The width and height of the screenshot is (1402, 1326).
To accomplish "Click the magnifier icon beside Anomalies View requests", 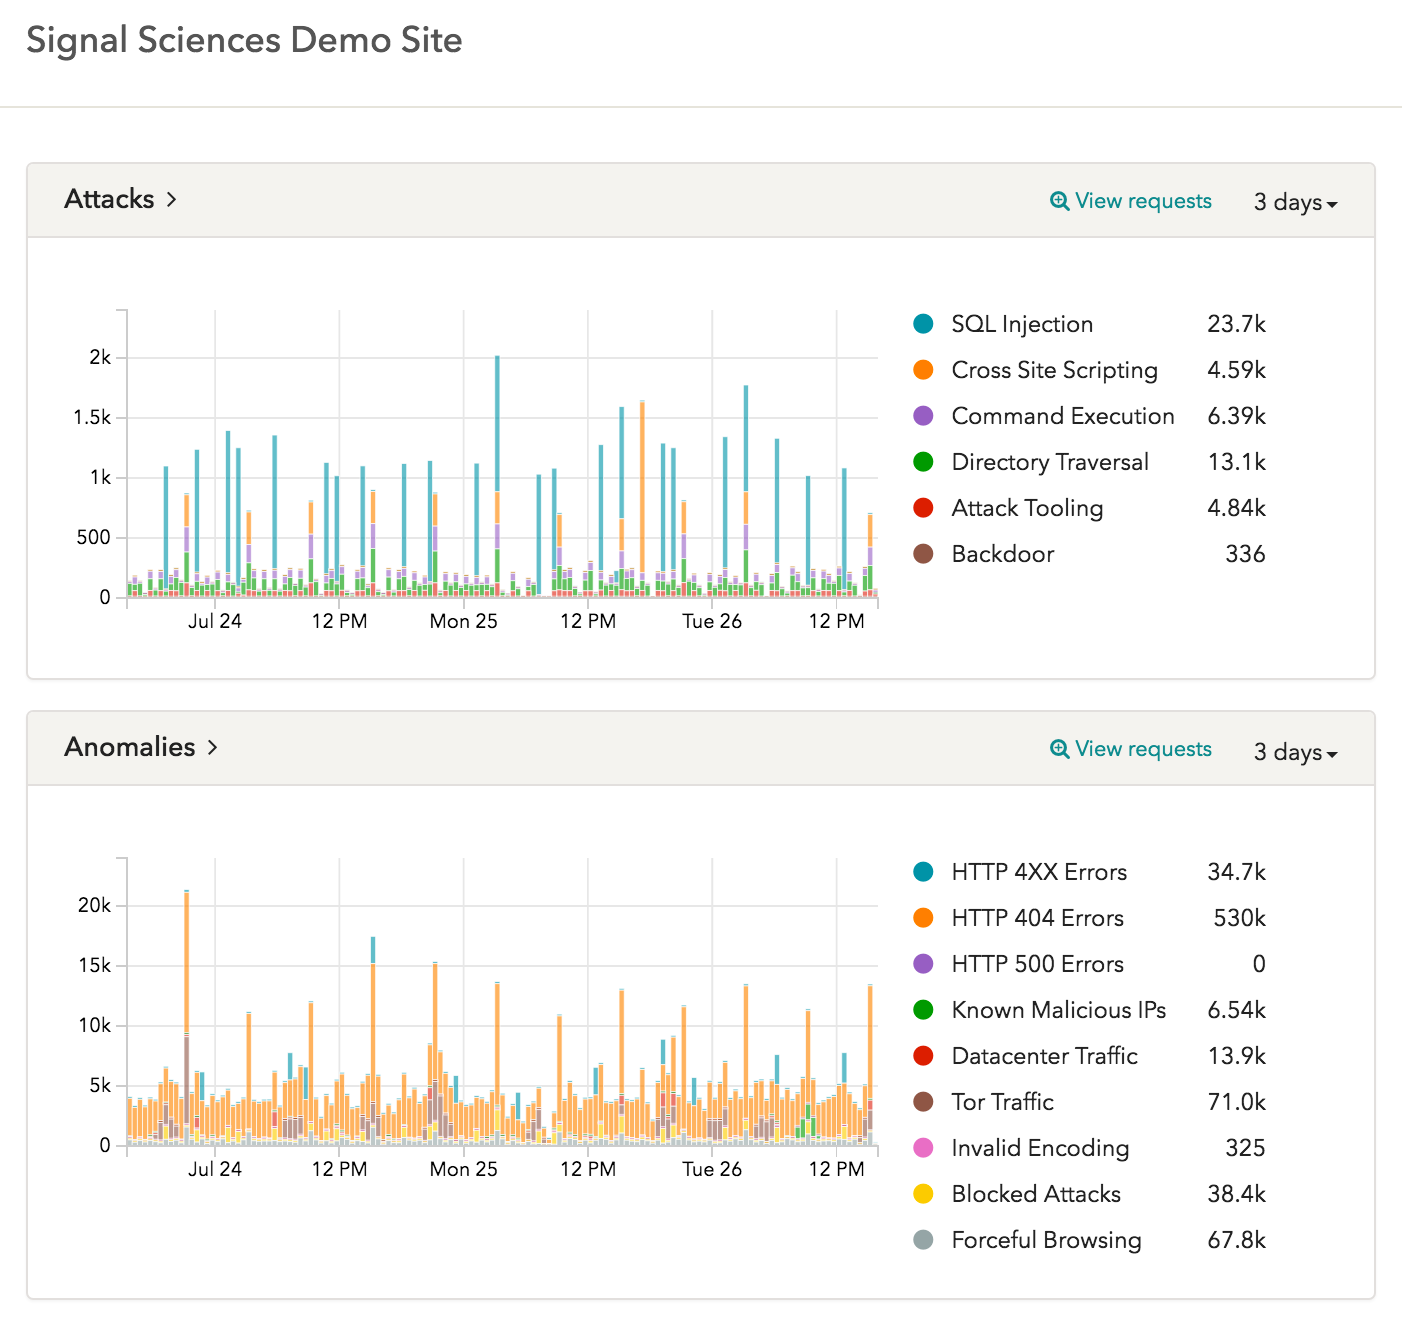I will click(x=1058, y=748).
